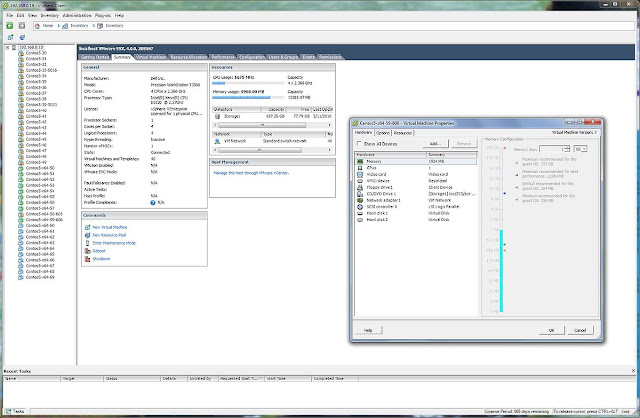
Task: Open the Edit menu
Action: click(20, 16)
